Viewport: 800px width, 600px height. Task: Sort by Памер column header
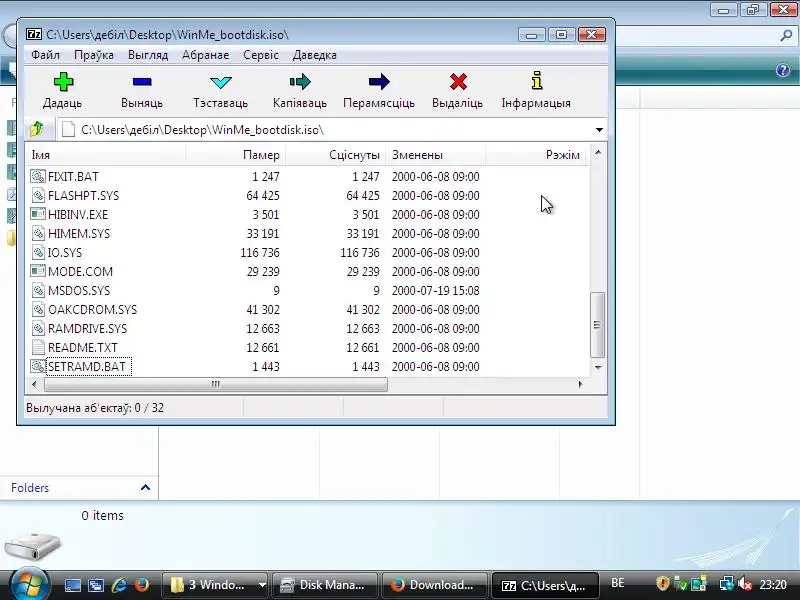pos(235,155)
